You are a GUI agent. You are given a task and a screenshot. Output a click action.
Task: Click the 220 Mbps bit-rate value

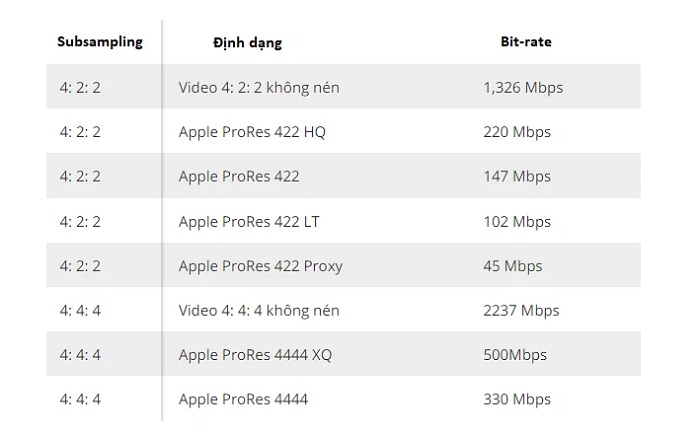(x=516, y=132)
